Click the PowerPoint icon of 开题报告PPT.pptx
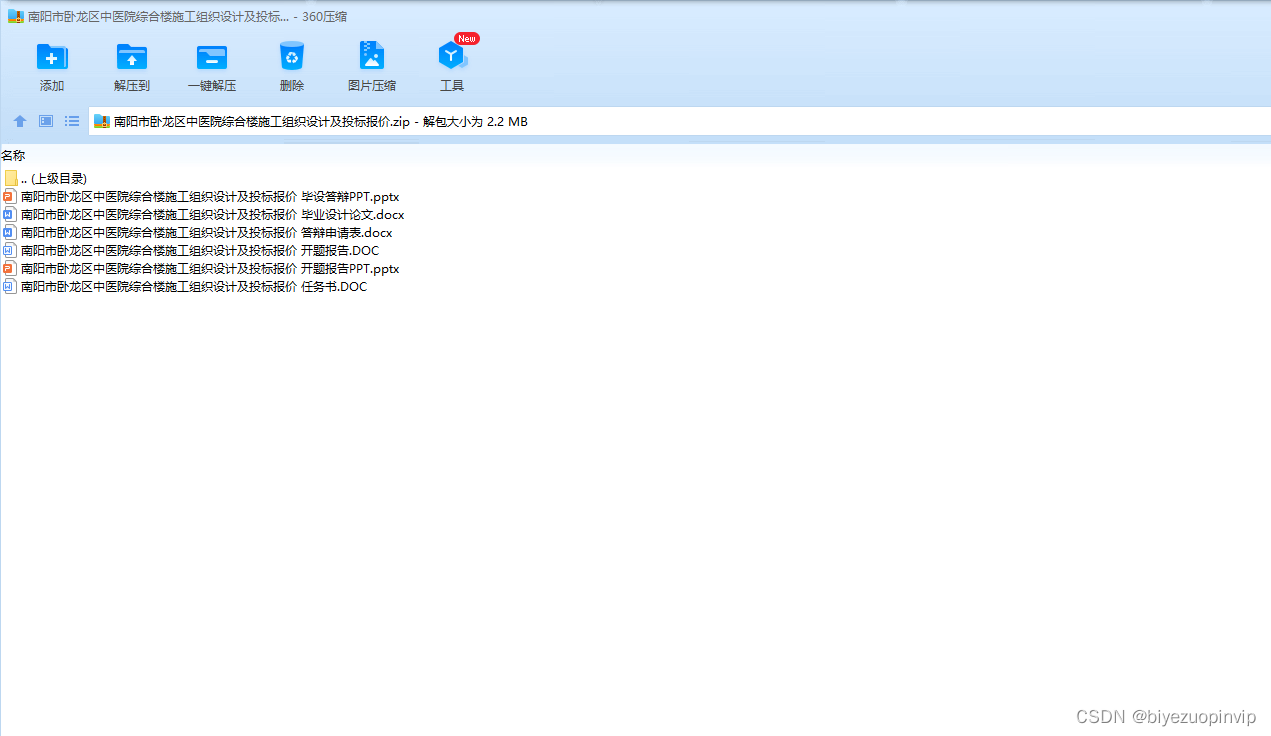The image size is (1271, 736). tap(10, 269)
